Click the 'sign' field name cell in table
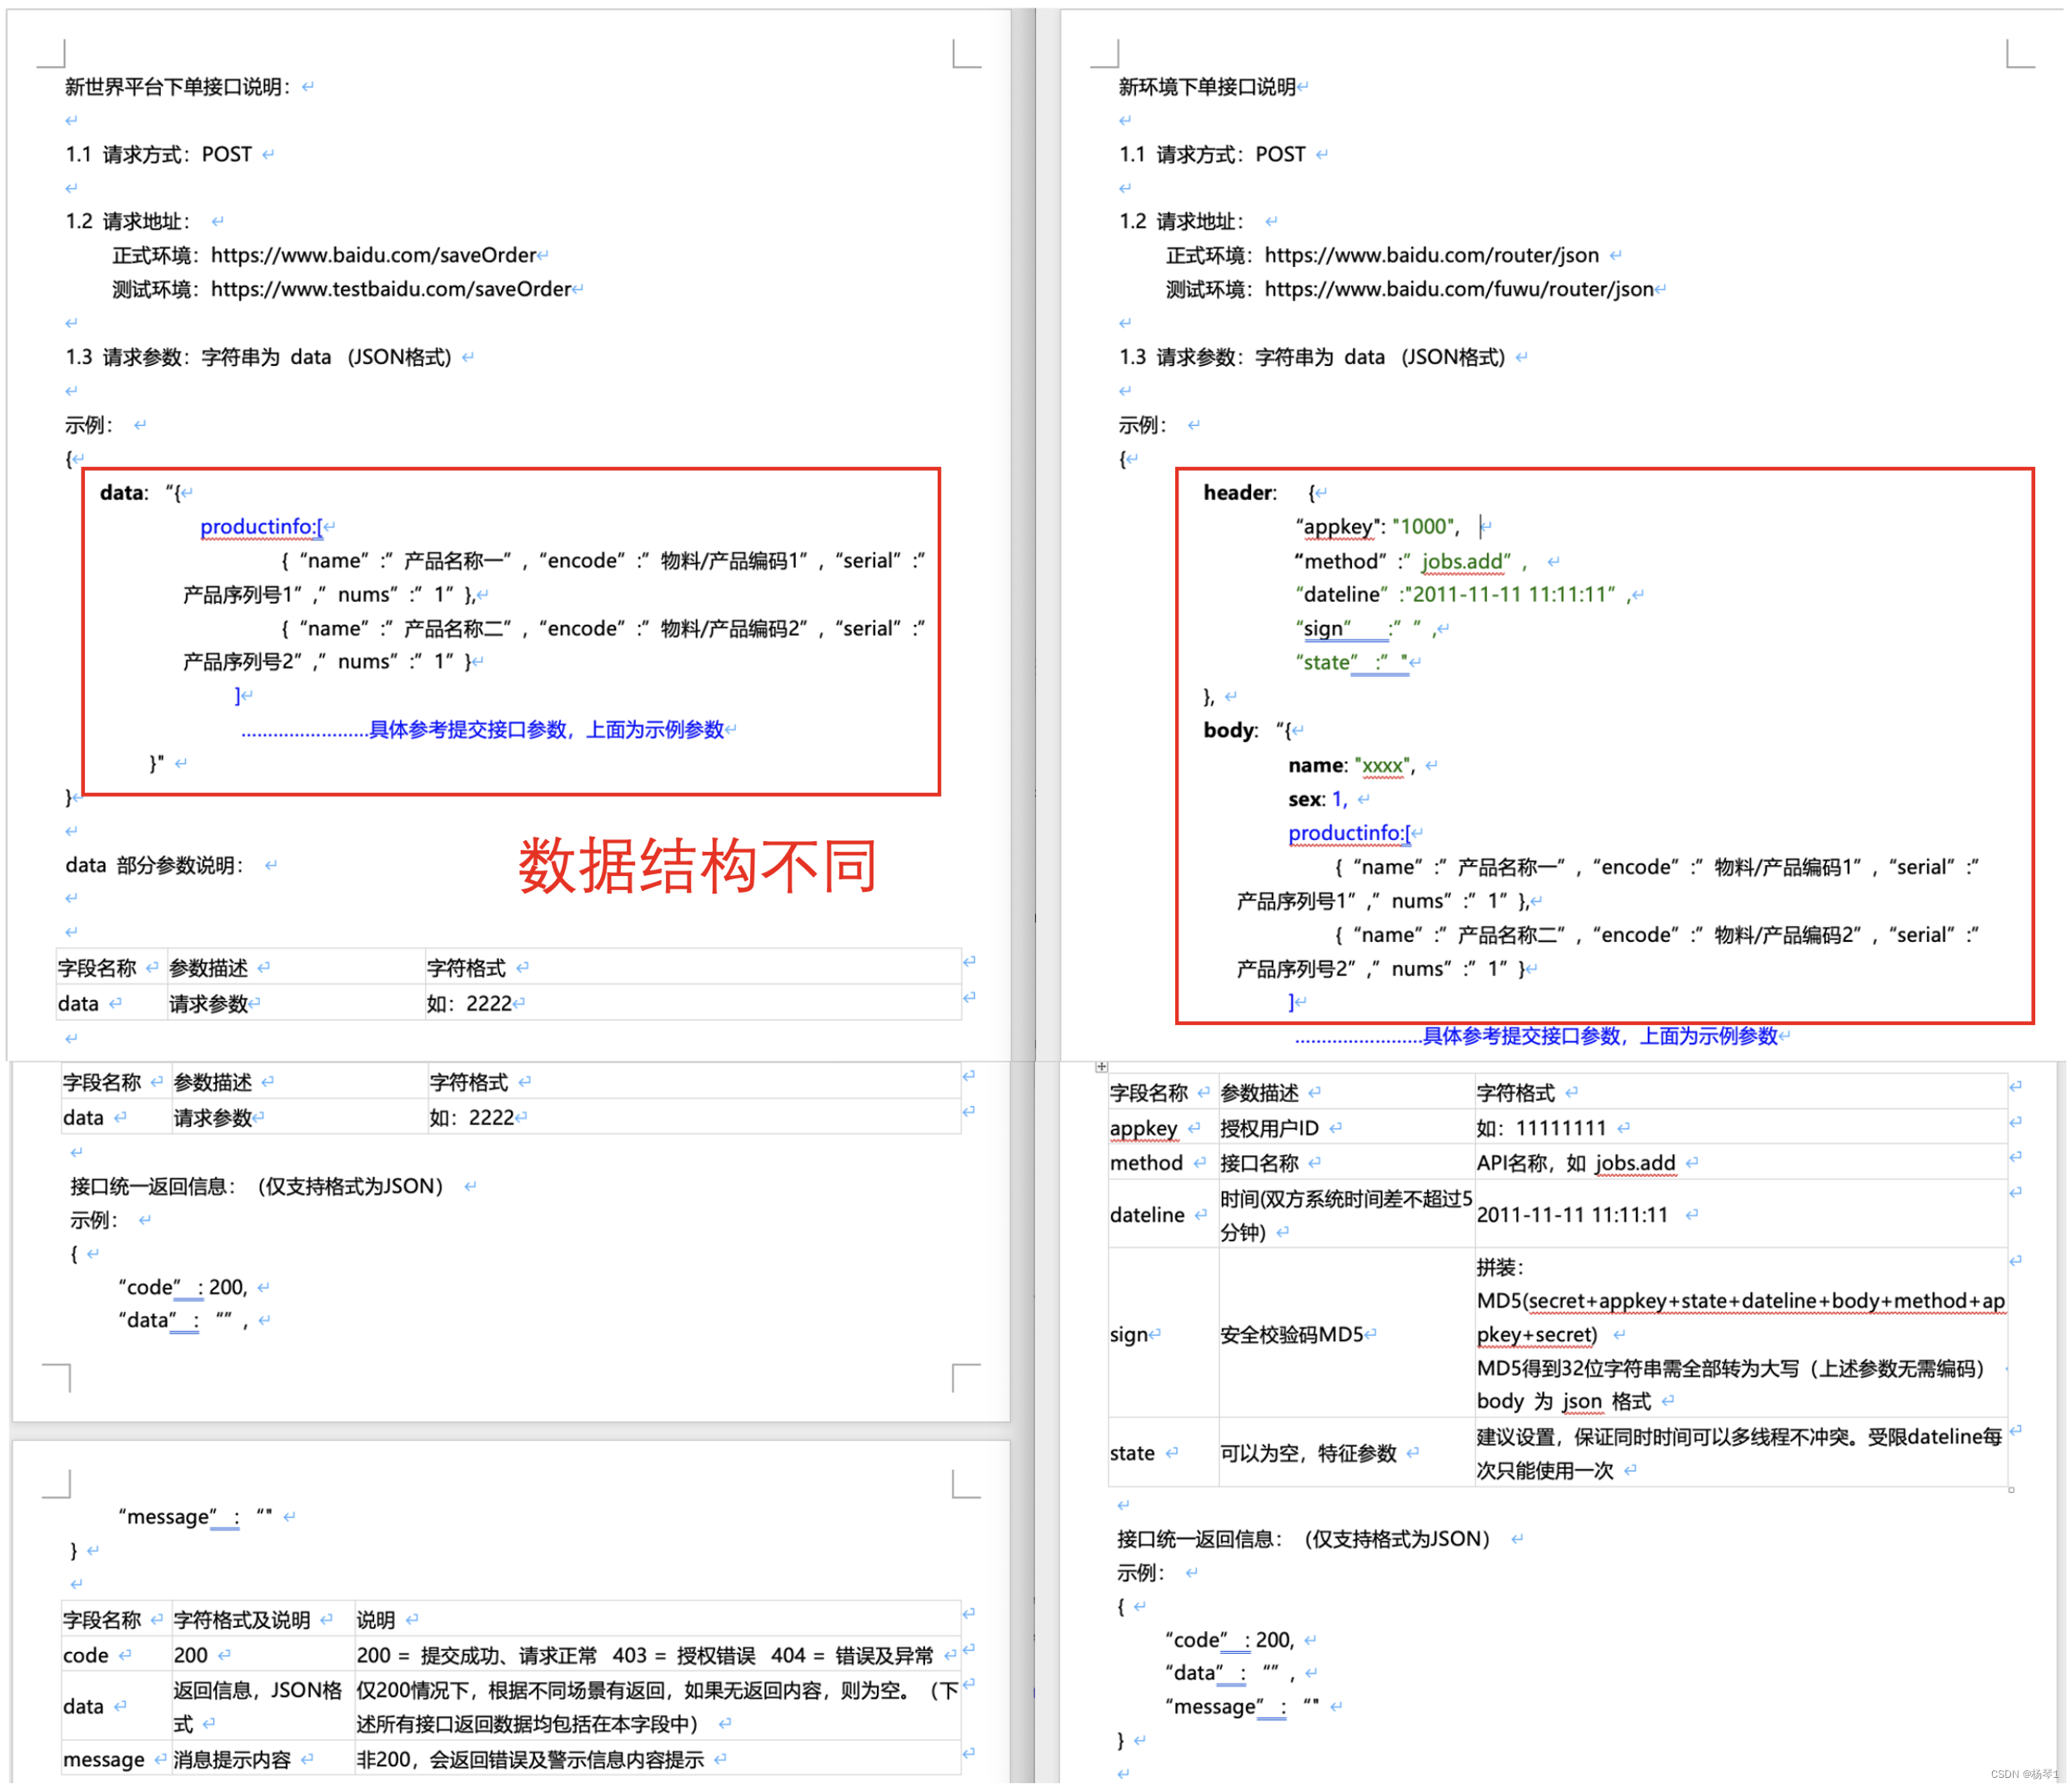 1163,1334
